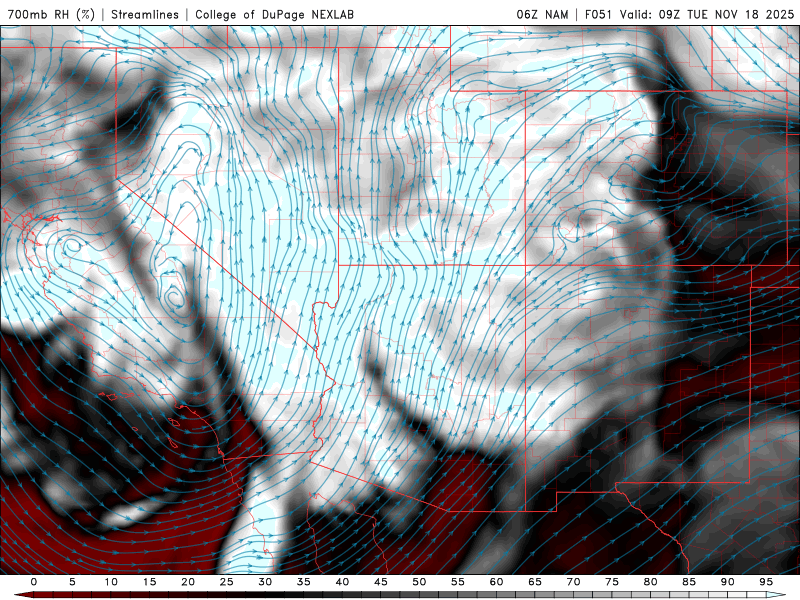
Task: Click the "5" value on the RH scale
Action: 72,582
